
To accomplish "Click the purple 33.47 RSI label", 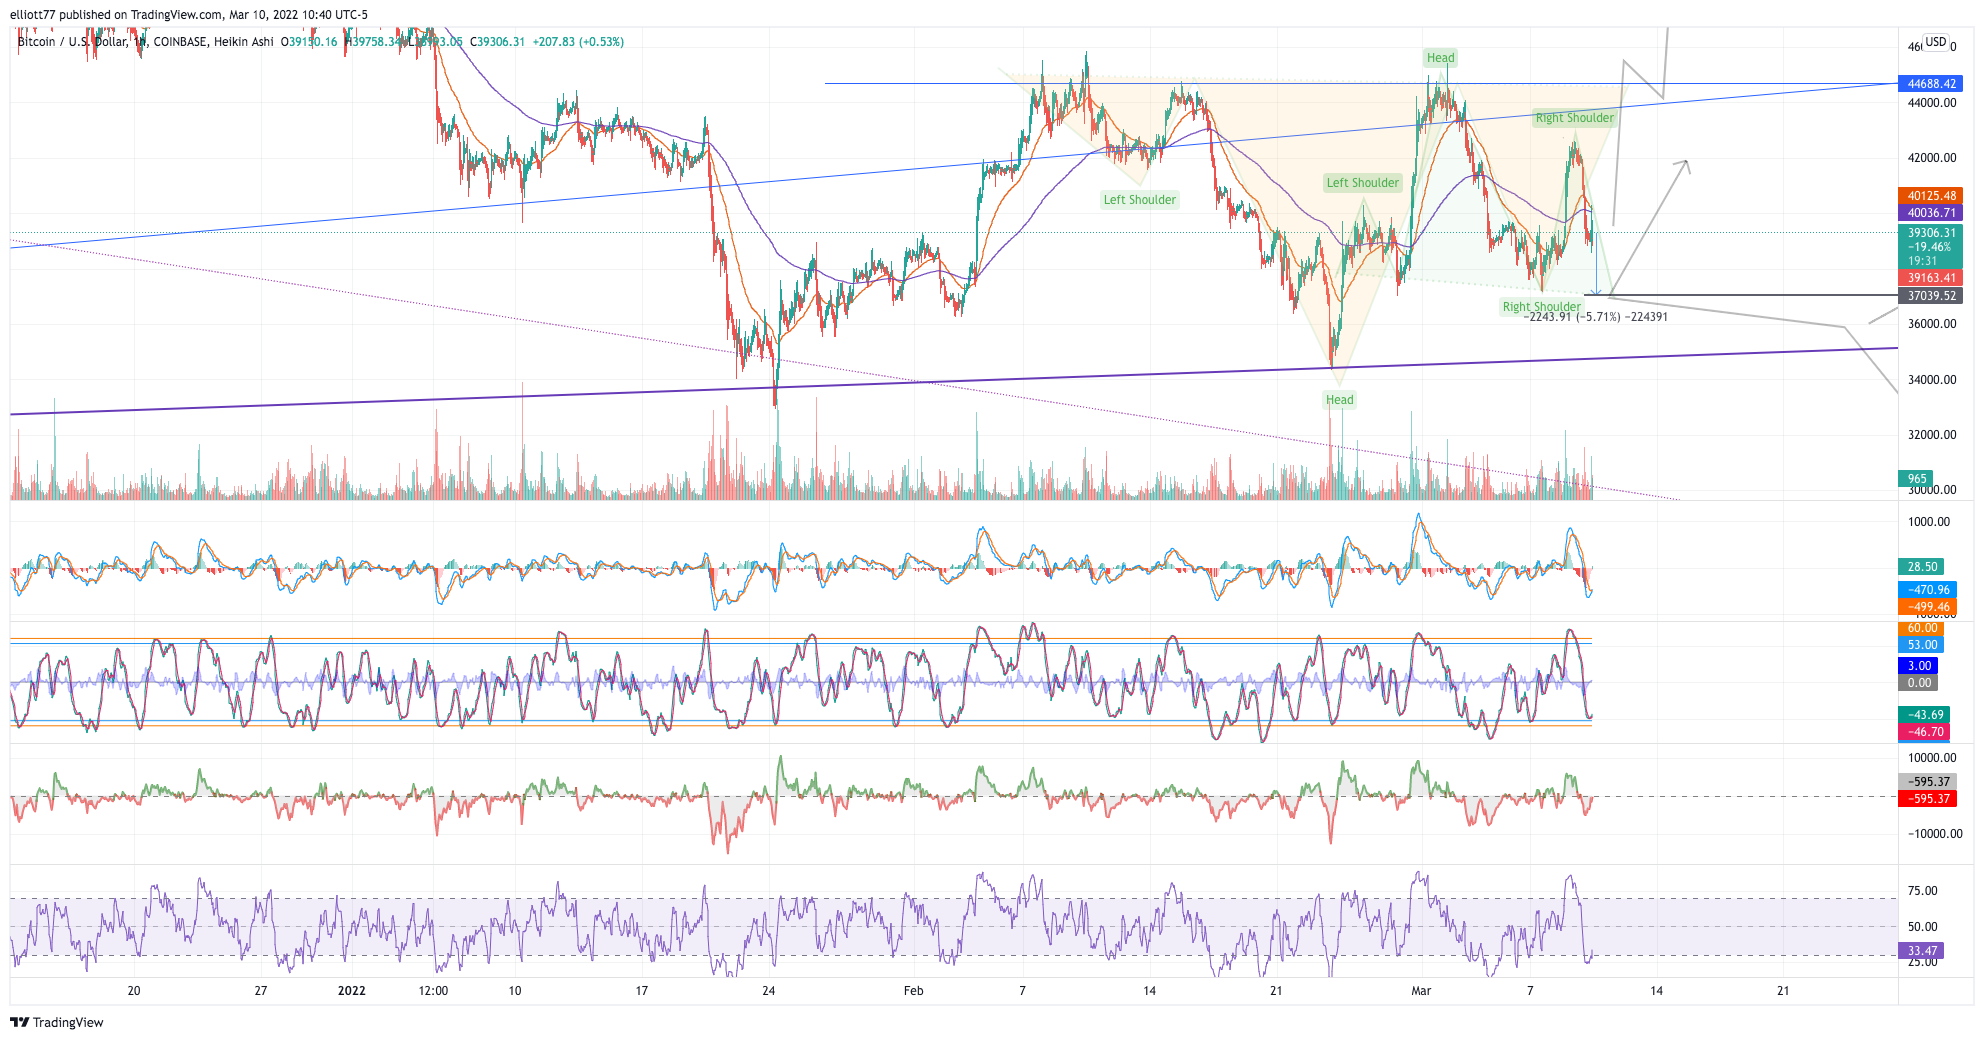I will [1921, 951].
